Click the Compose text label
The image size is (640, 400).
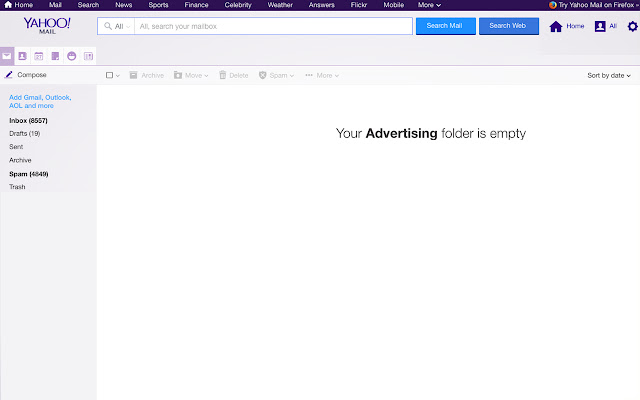pyautogui.click(x=32, y=75)
